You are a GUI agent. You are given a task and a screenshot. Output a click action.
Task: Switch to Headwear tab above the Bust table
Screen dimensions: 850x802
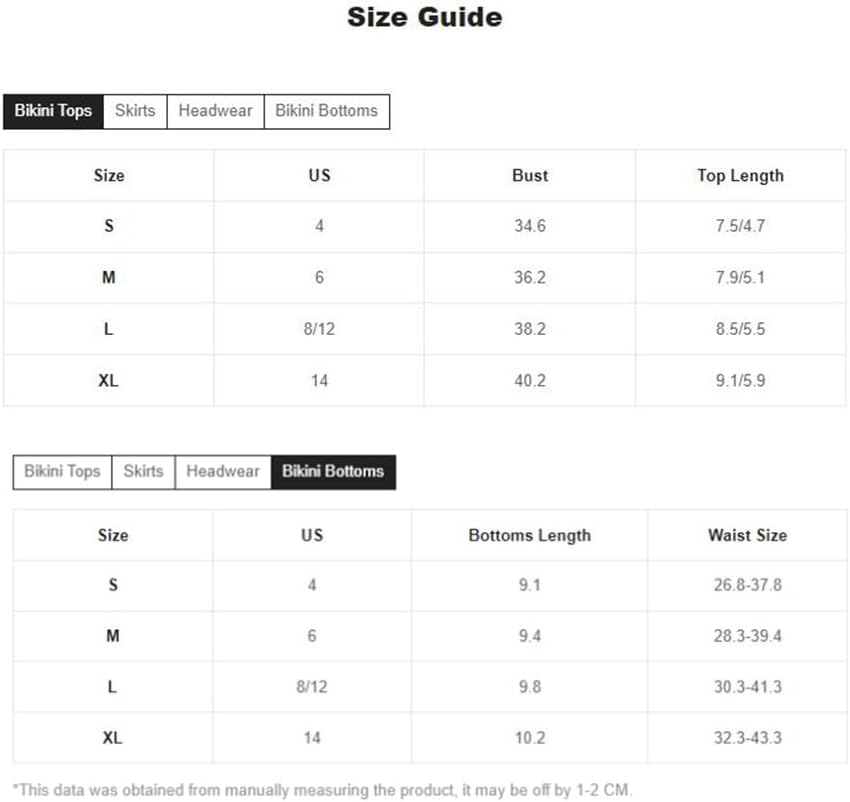pos(215,111)
